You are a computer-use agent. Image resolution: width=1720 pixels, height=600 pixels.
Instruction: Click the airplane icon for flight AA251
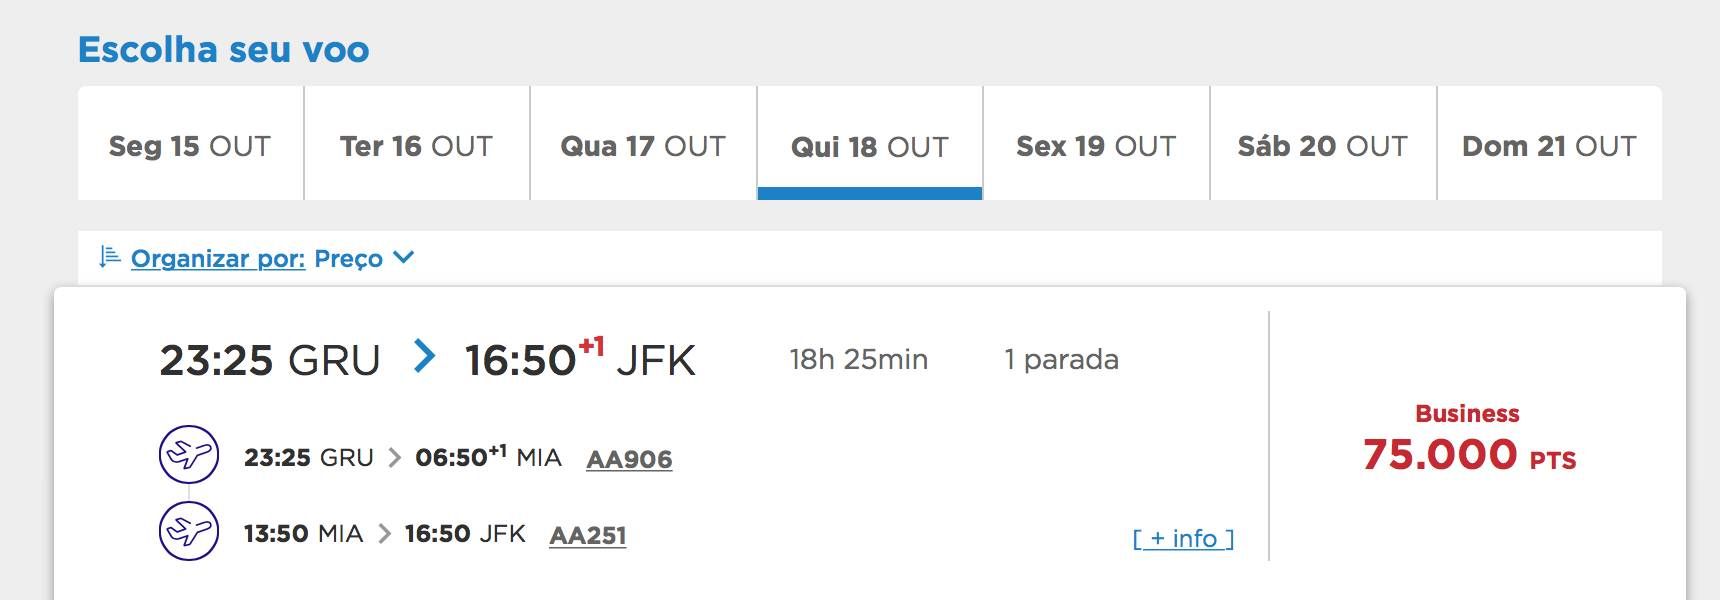point(189,531)
